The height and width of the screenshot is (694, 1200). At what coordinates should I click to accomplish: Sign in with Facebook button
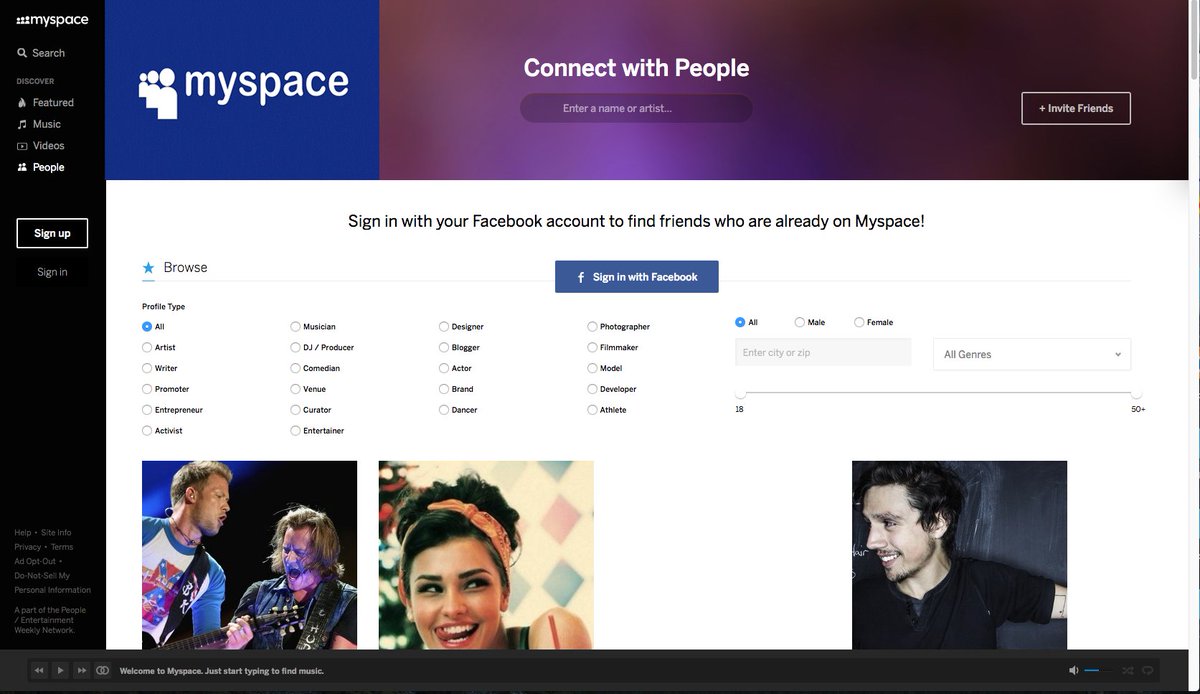[637, 277]
